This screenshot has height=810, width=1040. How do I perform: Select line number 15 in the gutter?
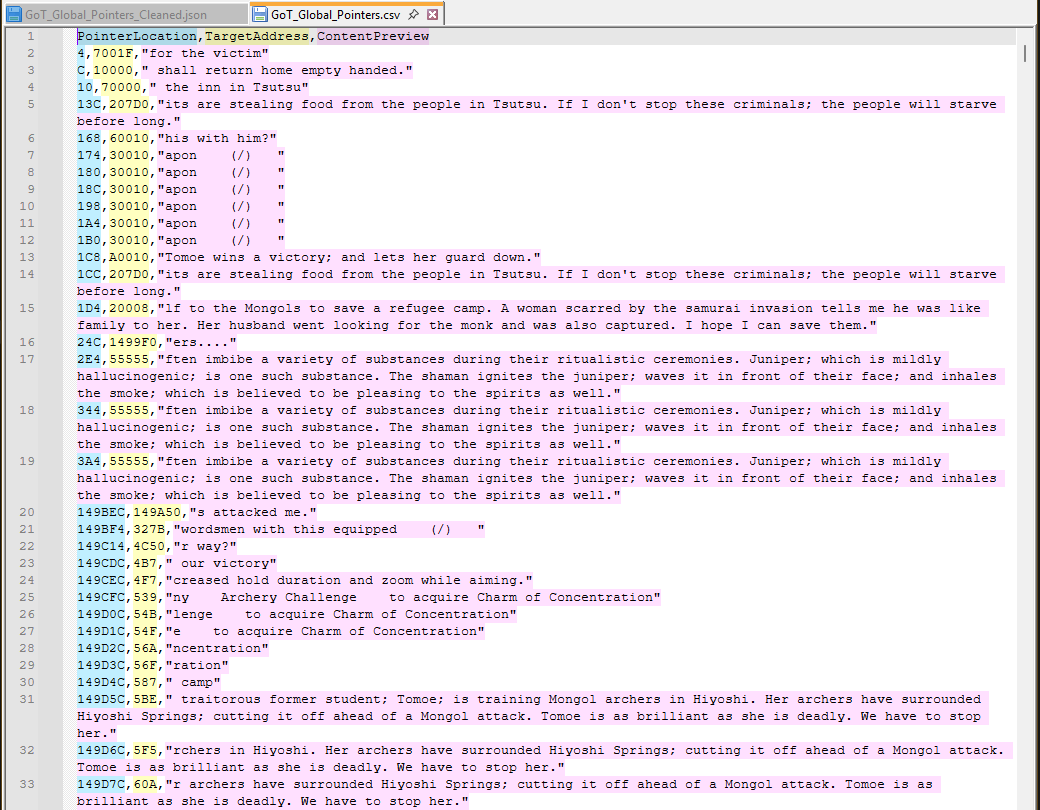[x=27, y=308]
